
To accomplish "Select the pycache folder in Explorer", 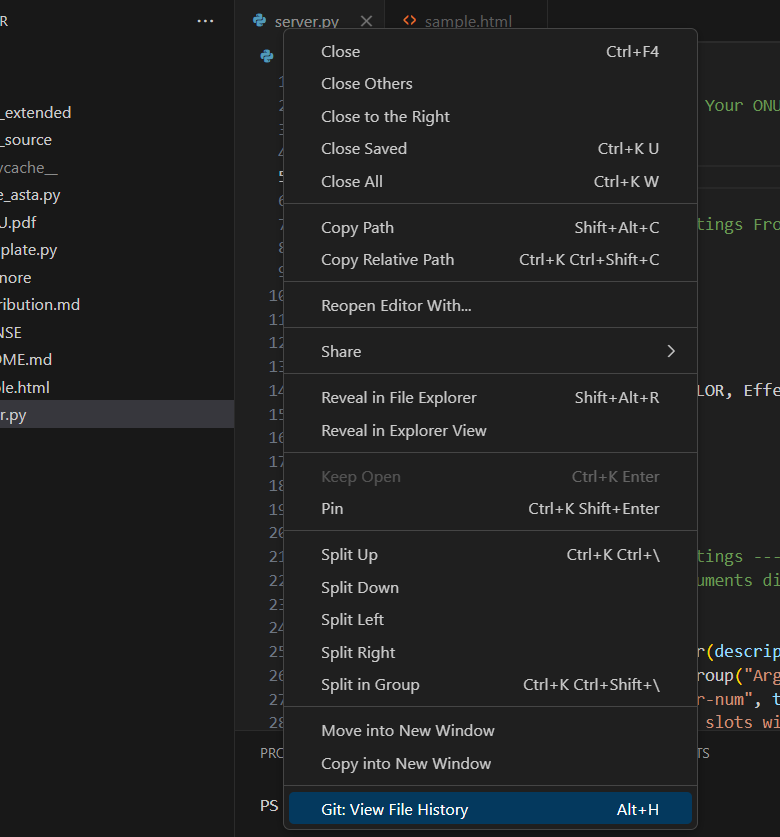I will (x=117, y=168).
